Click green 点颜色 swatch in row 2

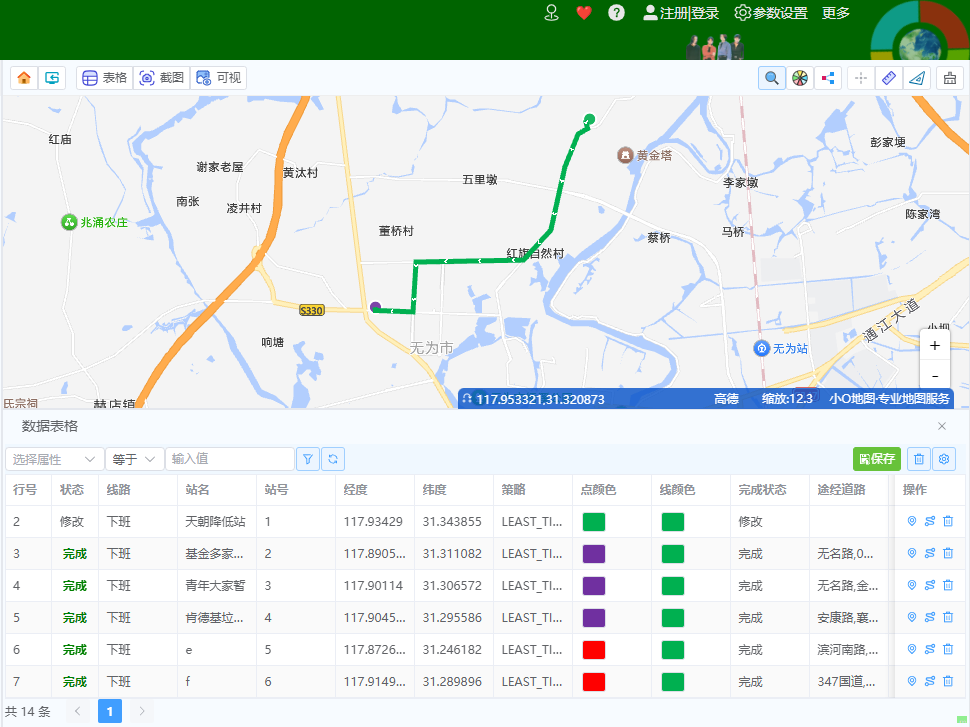(x=594, y=522)
